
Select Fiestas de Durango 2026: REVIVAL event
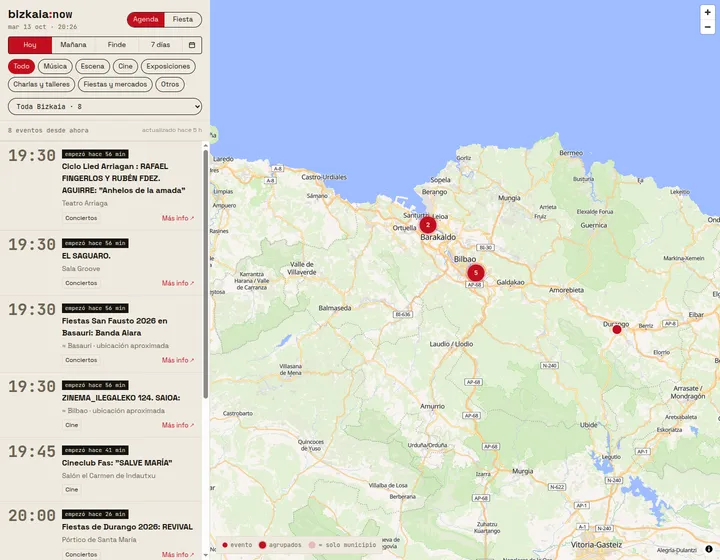[127, 527]
